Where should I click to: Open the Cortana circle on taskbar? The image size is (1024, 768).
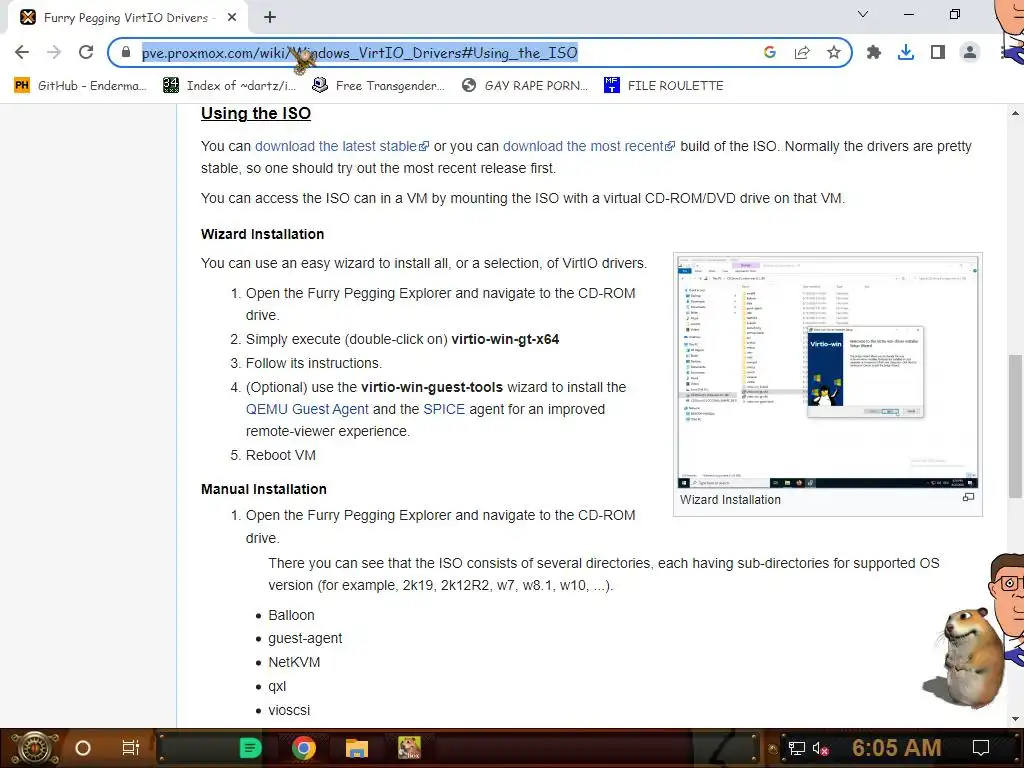82,748
